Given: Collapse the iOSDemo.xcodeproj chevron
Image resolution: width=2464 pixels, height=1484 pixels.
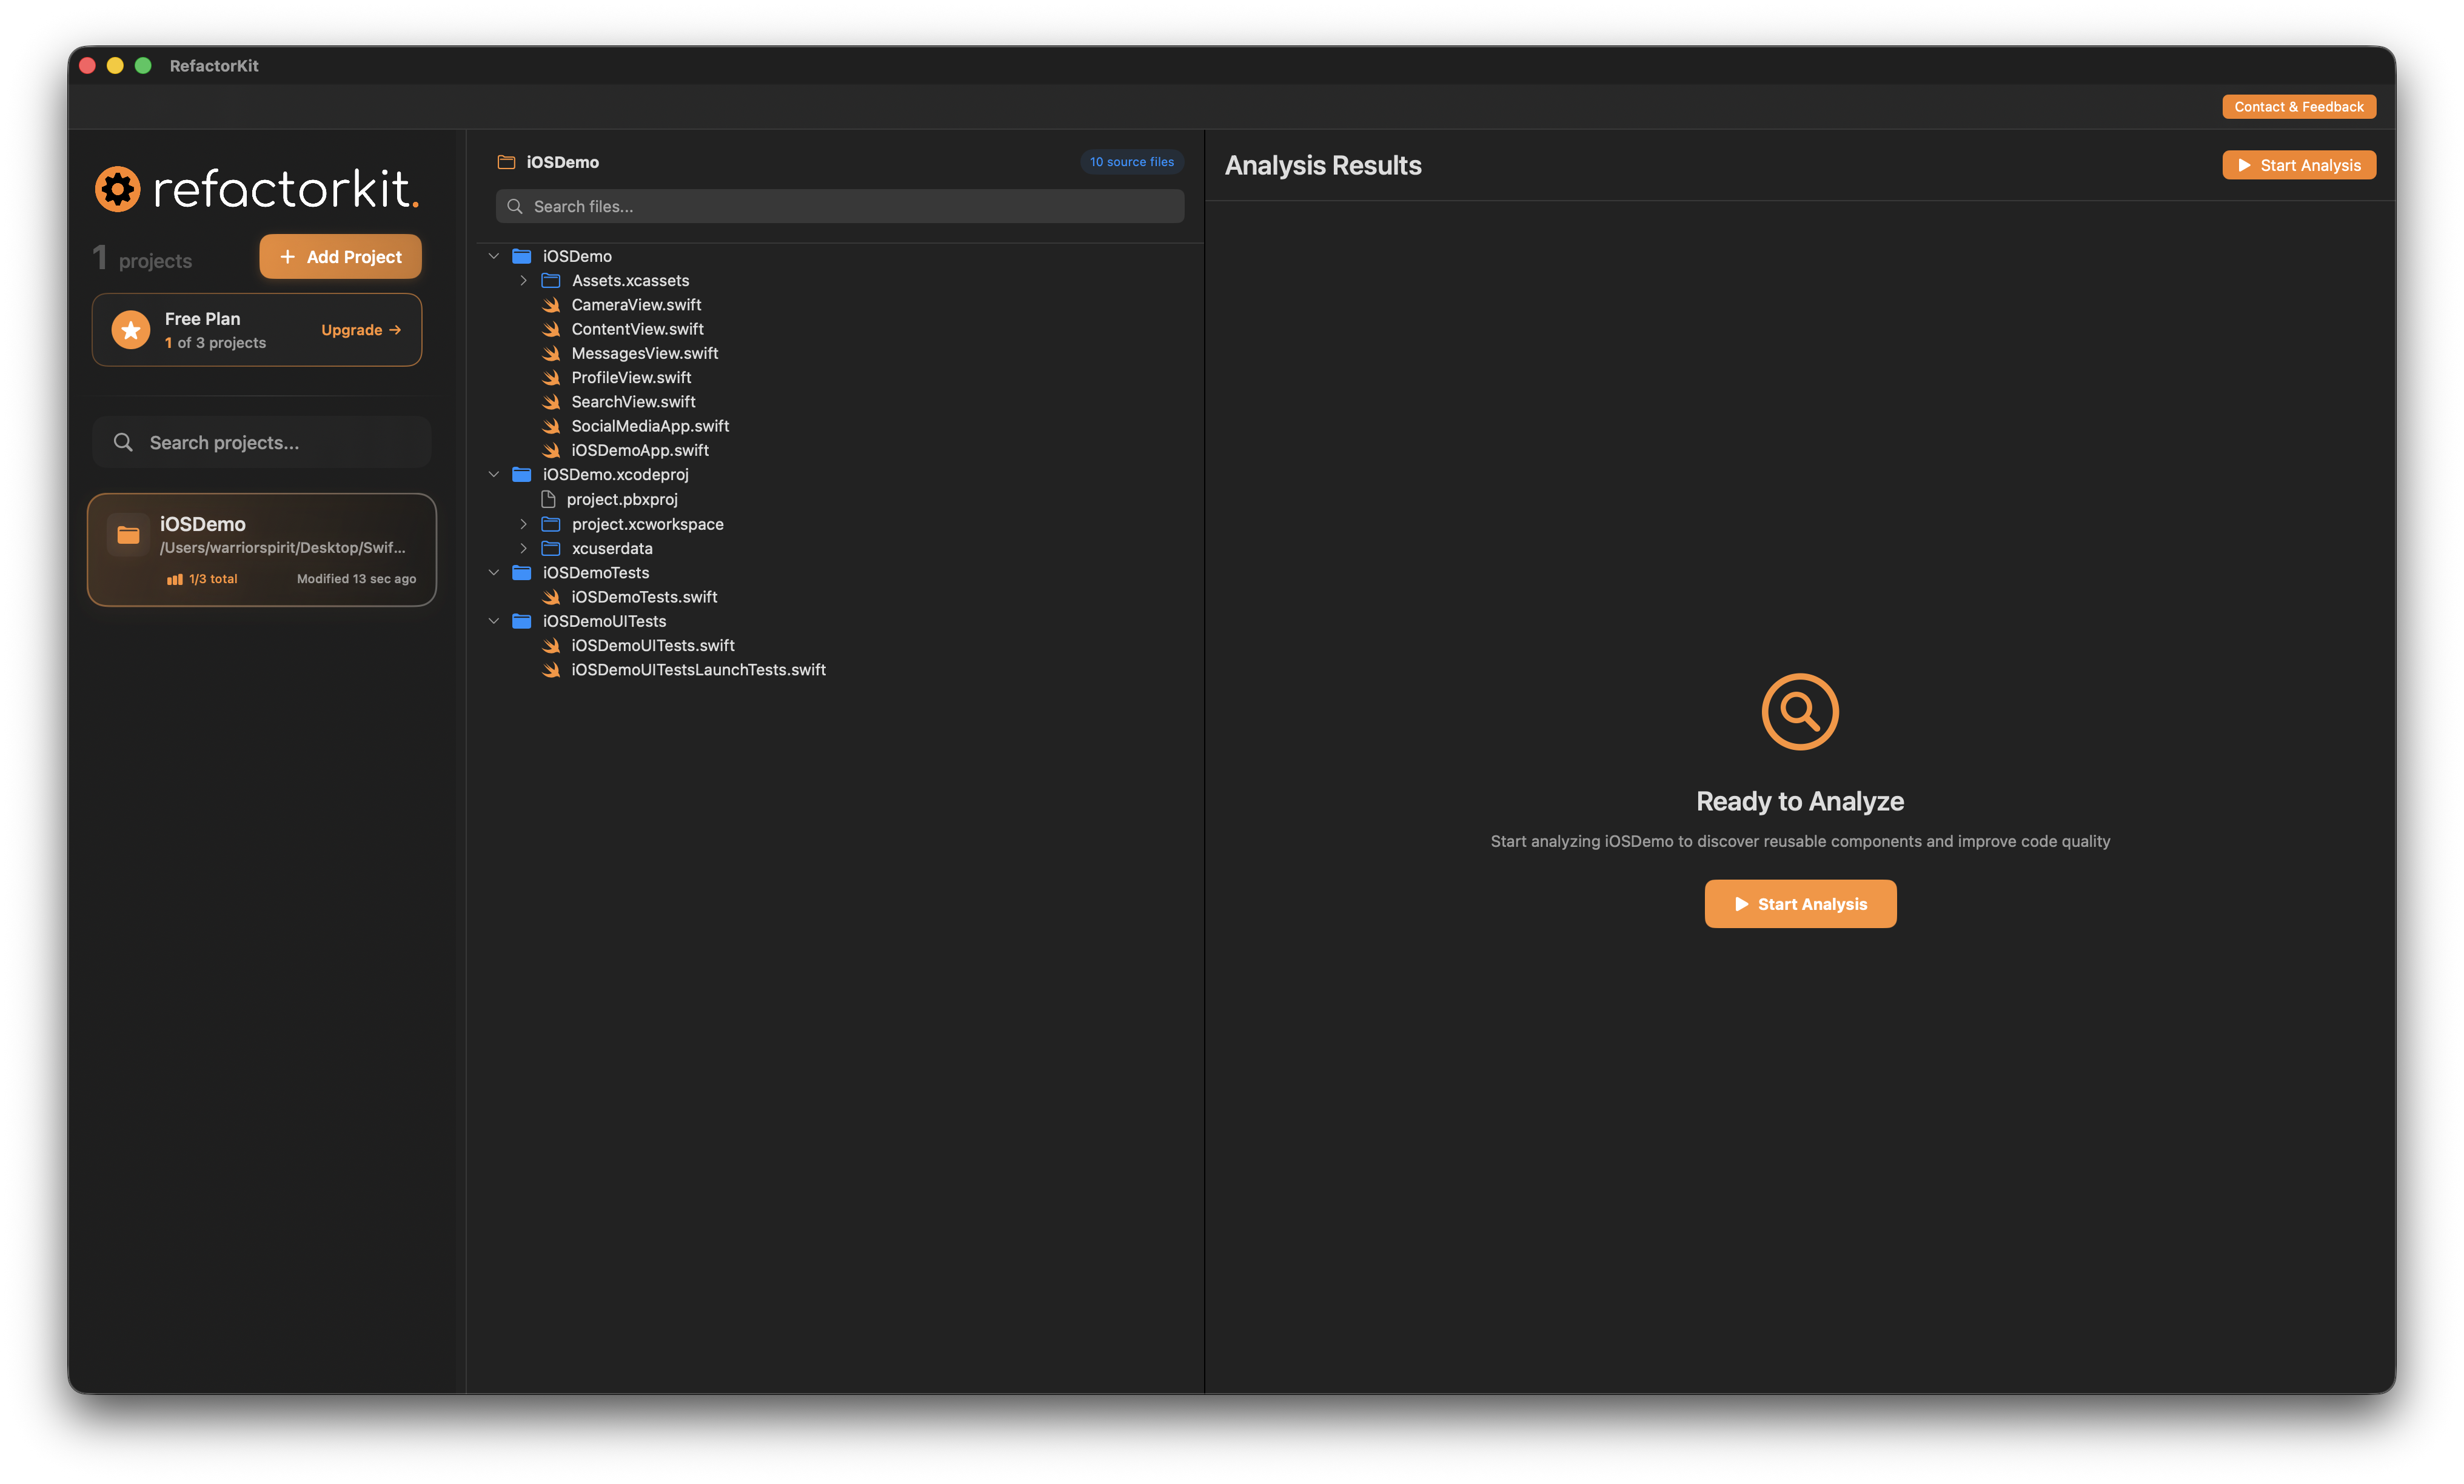Looking at the screenshot, I should click(x=494, y=474).
